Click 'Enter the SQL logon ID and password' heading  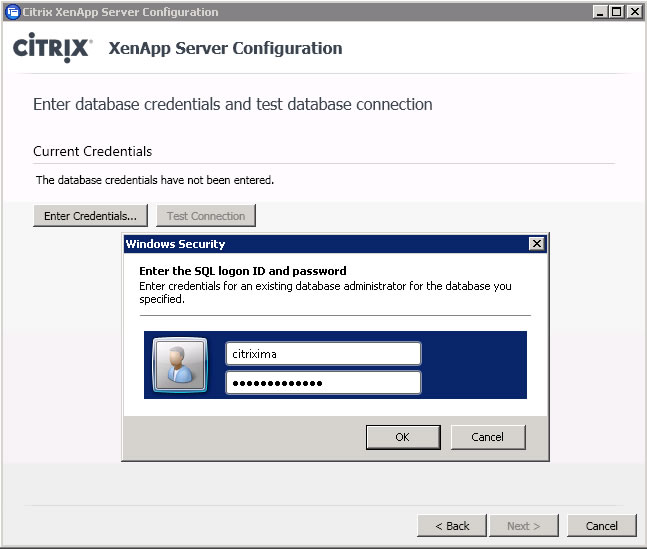pos(243,271)
